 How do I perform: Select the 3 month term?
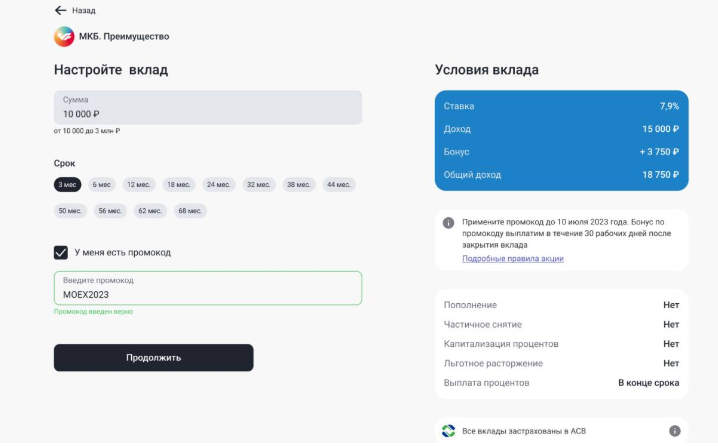(x=67, y=185)
